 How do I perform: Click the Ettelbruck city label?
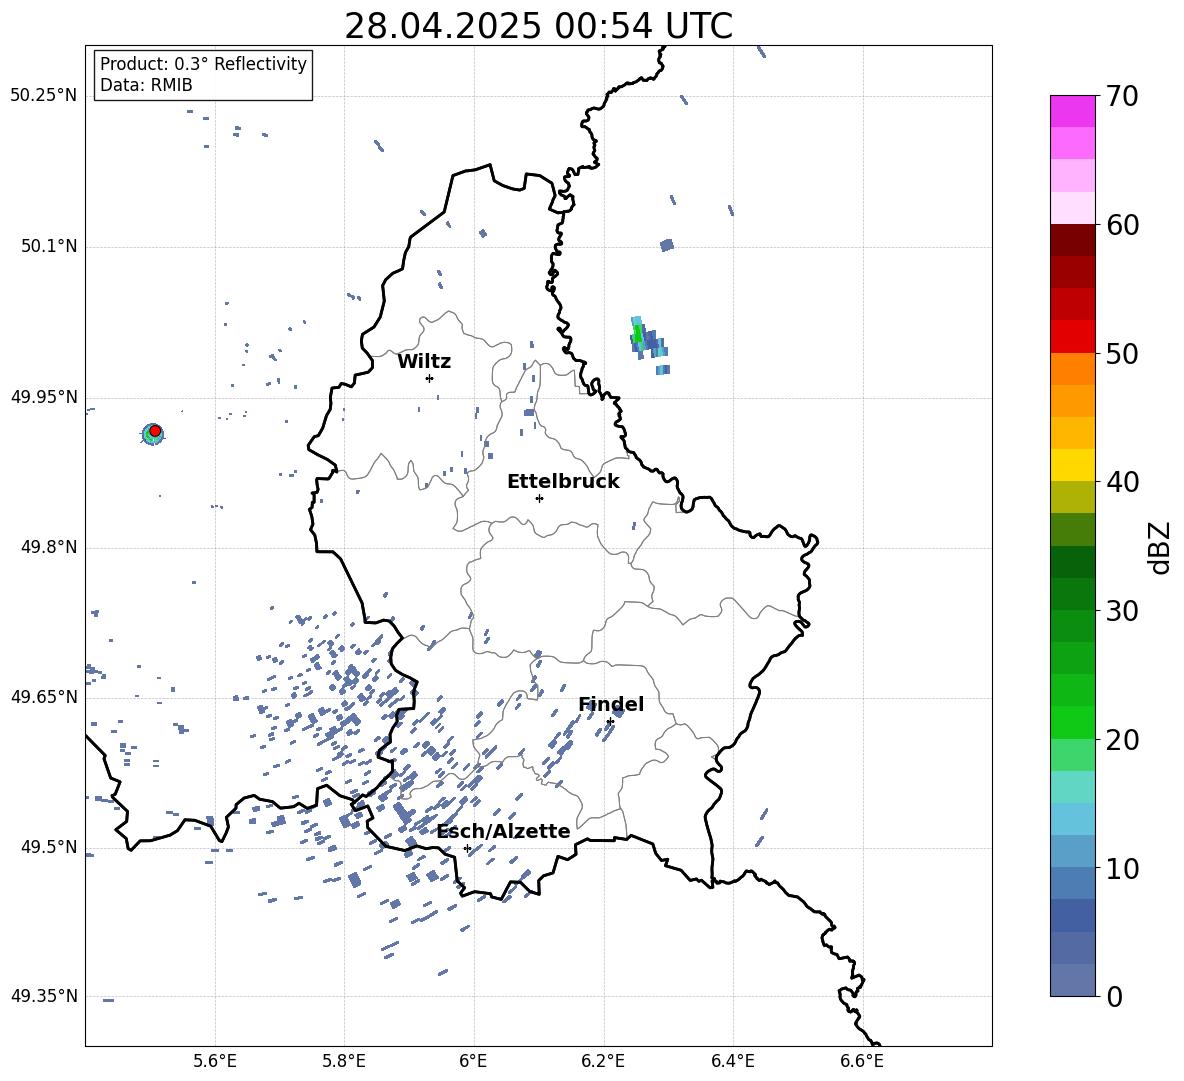pyautogui.click(x=563, y=482)
